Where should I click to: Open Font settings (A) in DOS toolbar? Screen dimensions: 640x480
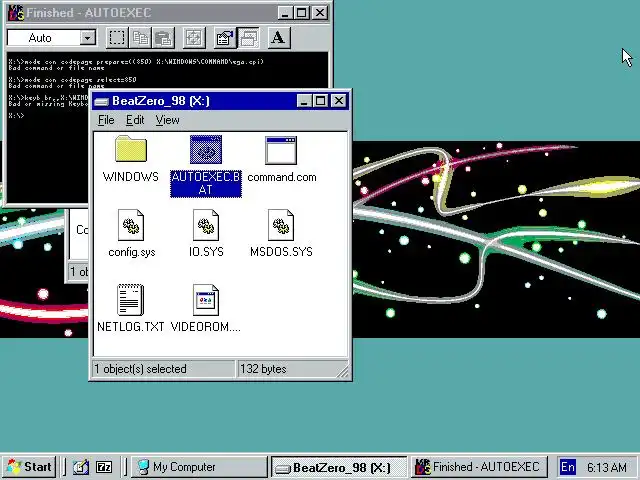pos(279,38)
